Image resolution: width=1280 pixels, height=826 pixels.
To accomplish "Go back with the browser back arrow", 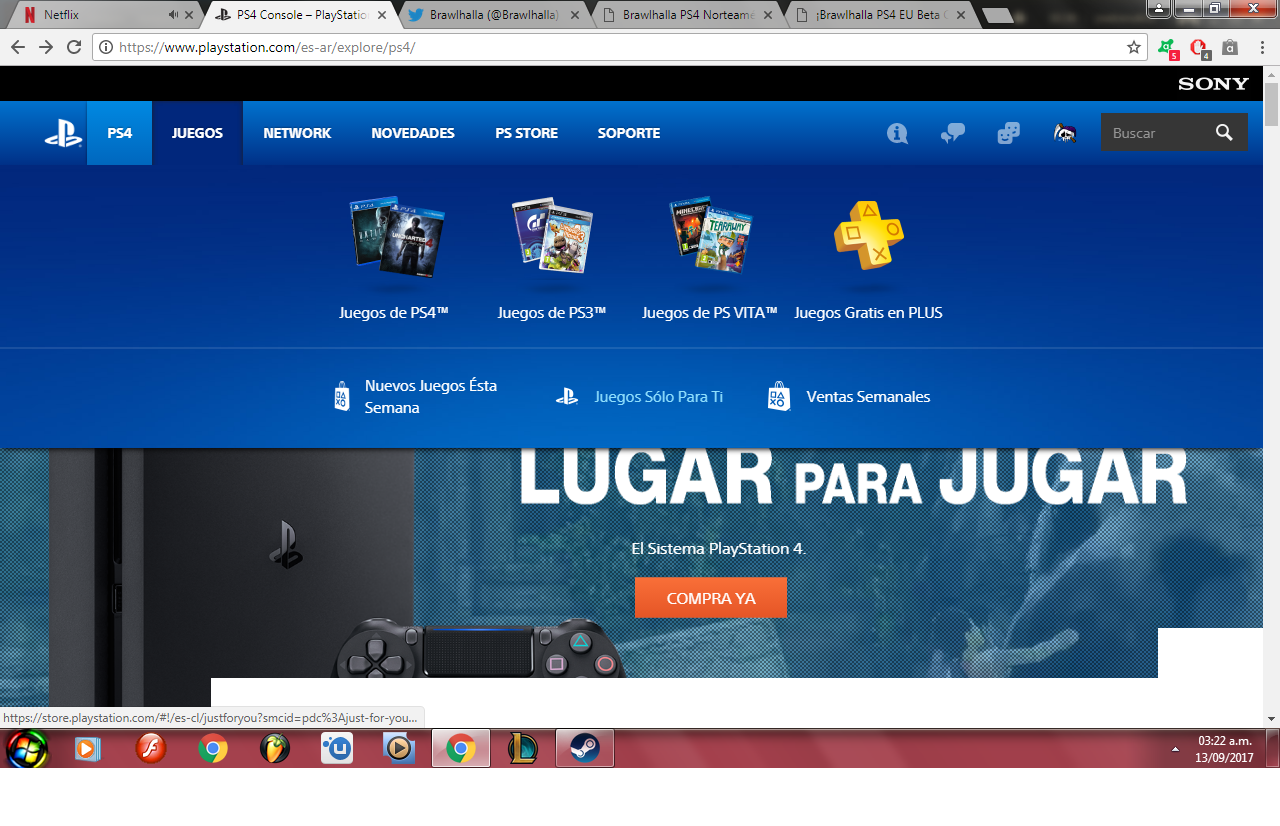I will pyautogui.click(x=18, y=47).
